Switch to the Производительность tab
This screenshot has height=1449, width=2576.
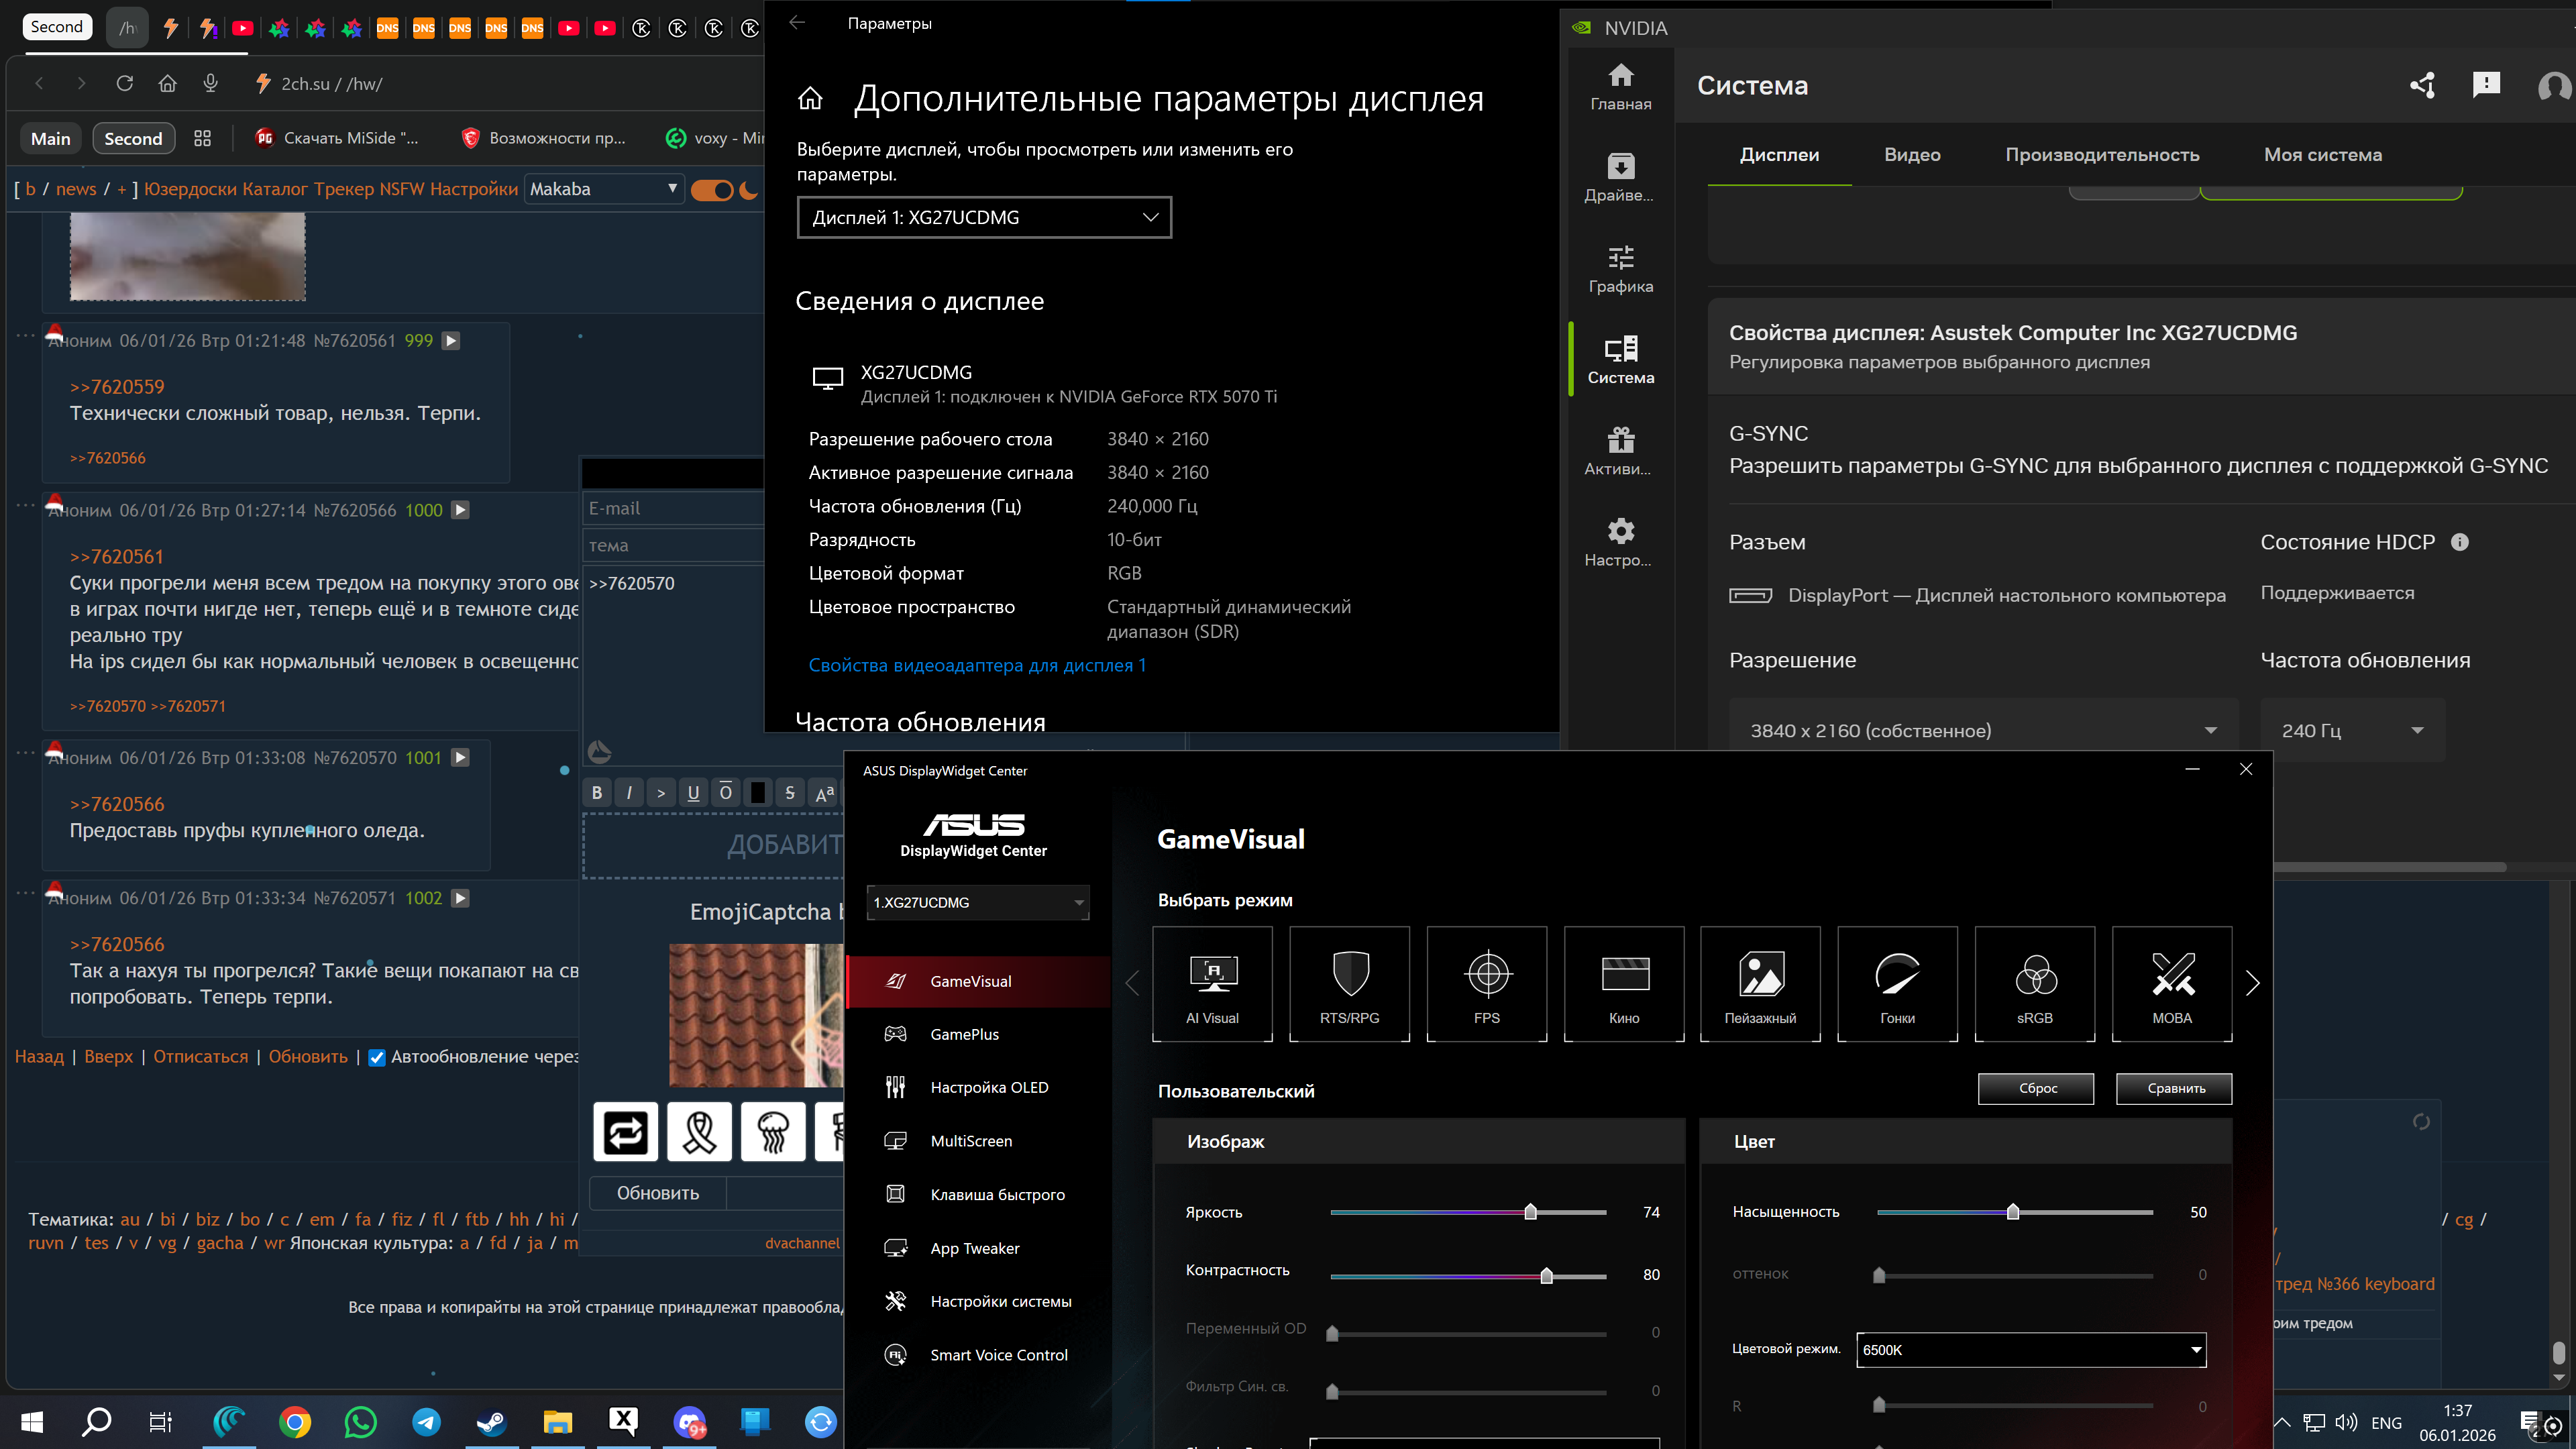pyautogui.click(x=2101, y=155)
